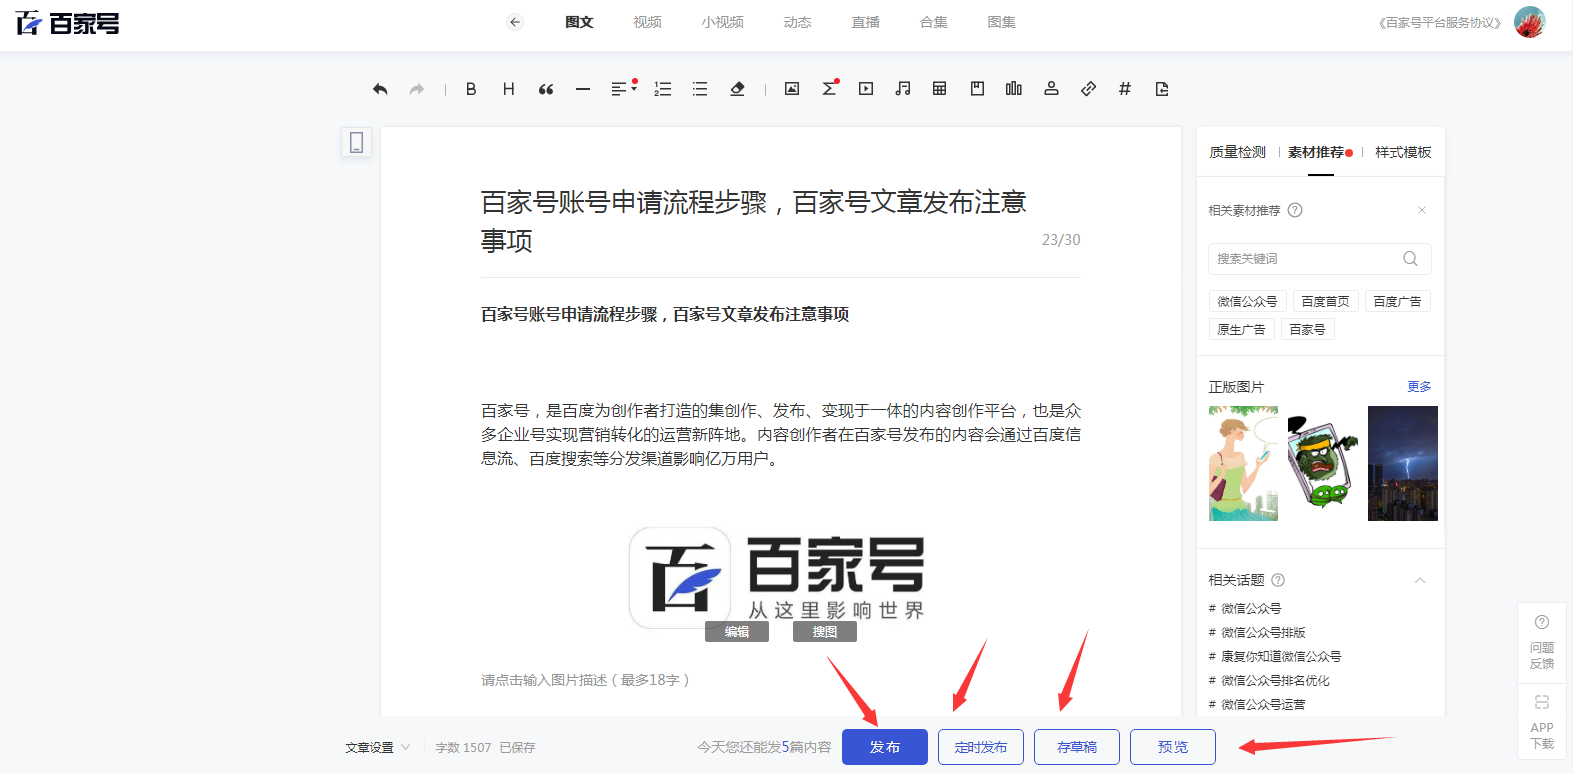Click the person icon in the toolbar
The image size is (1573, 774).
[1051, 89]
